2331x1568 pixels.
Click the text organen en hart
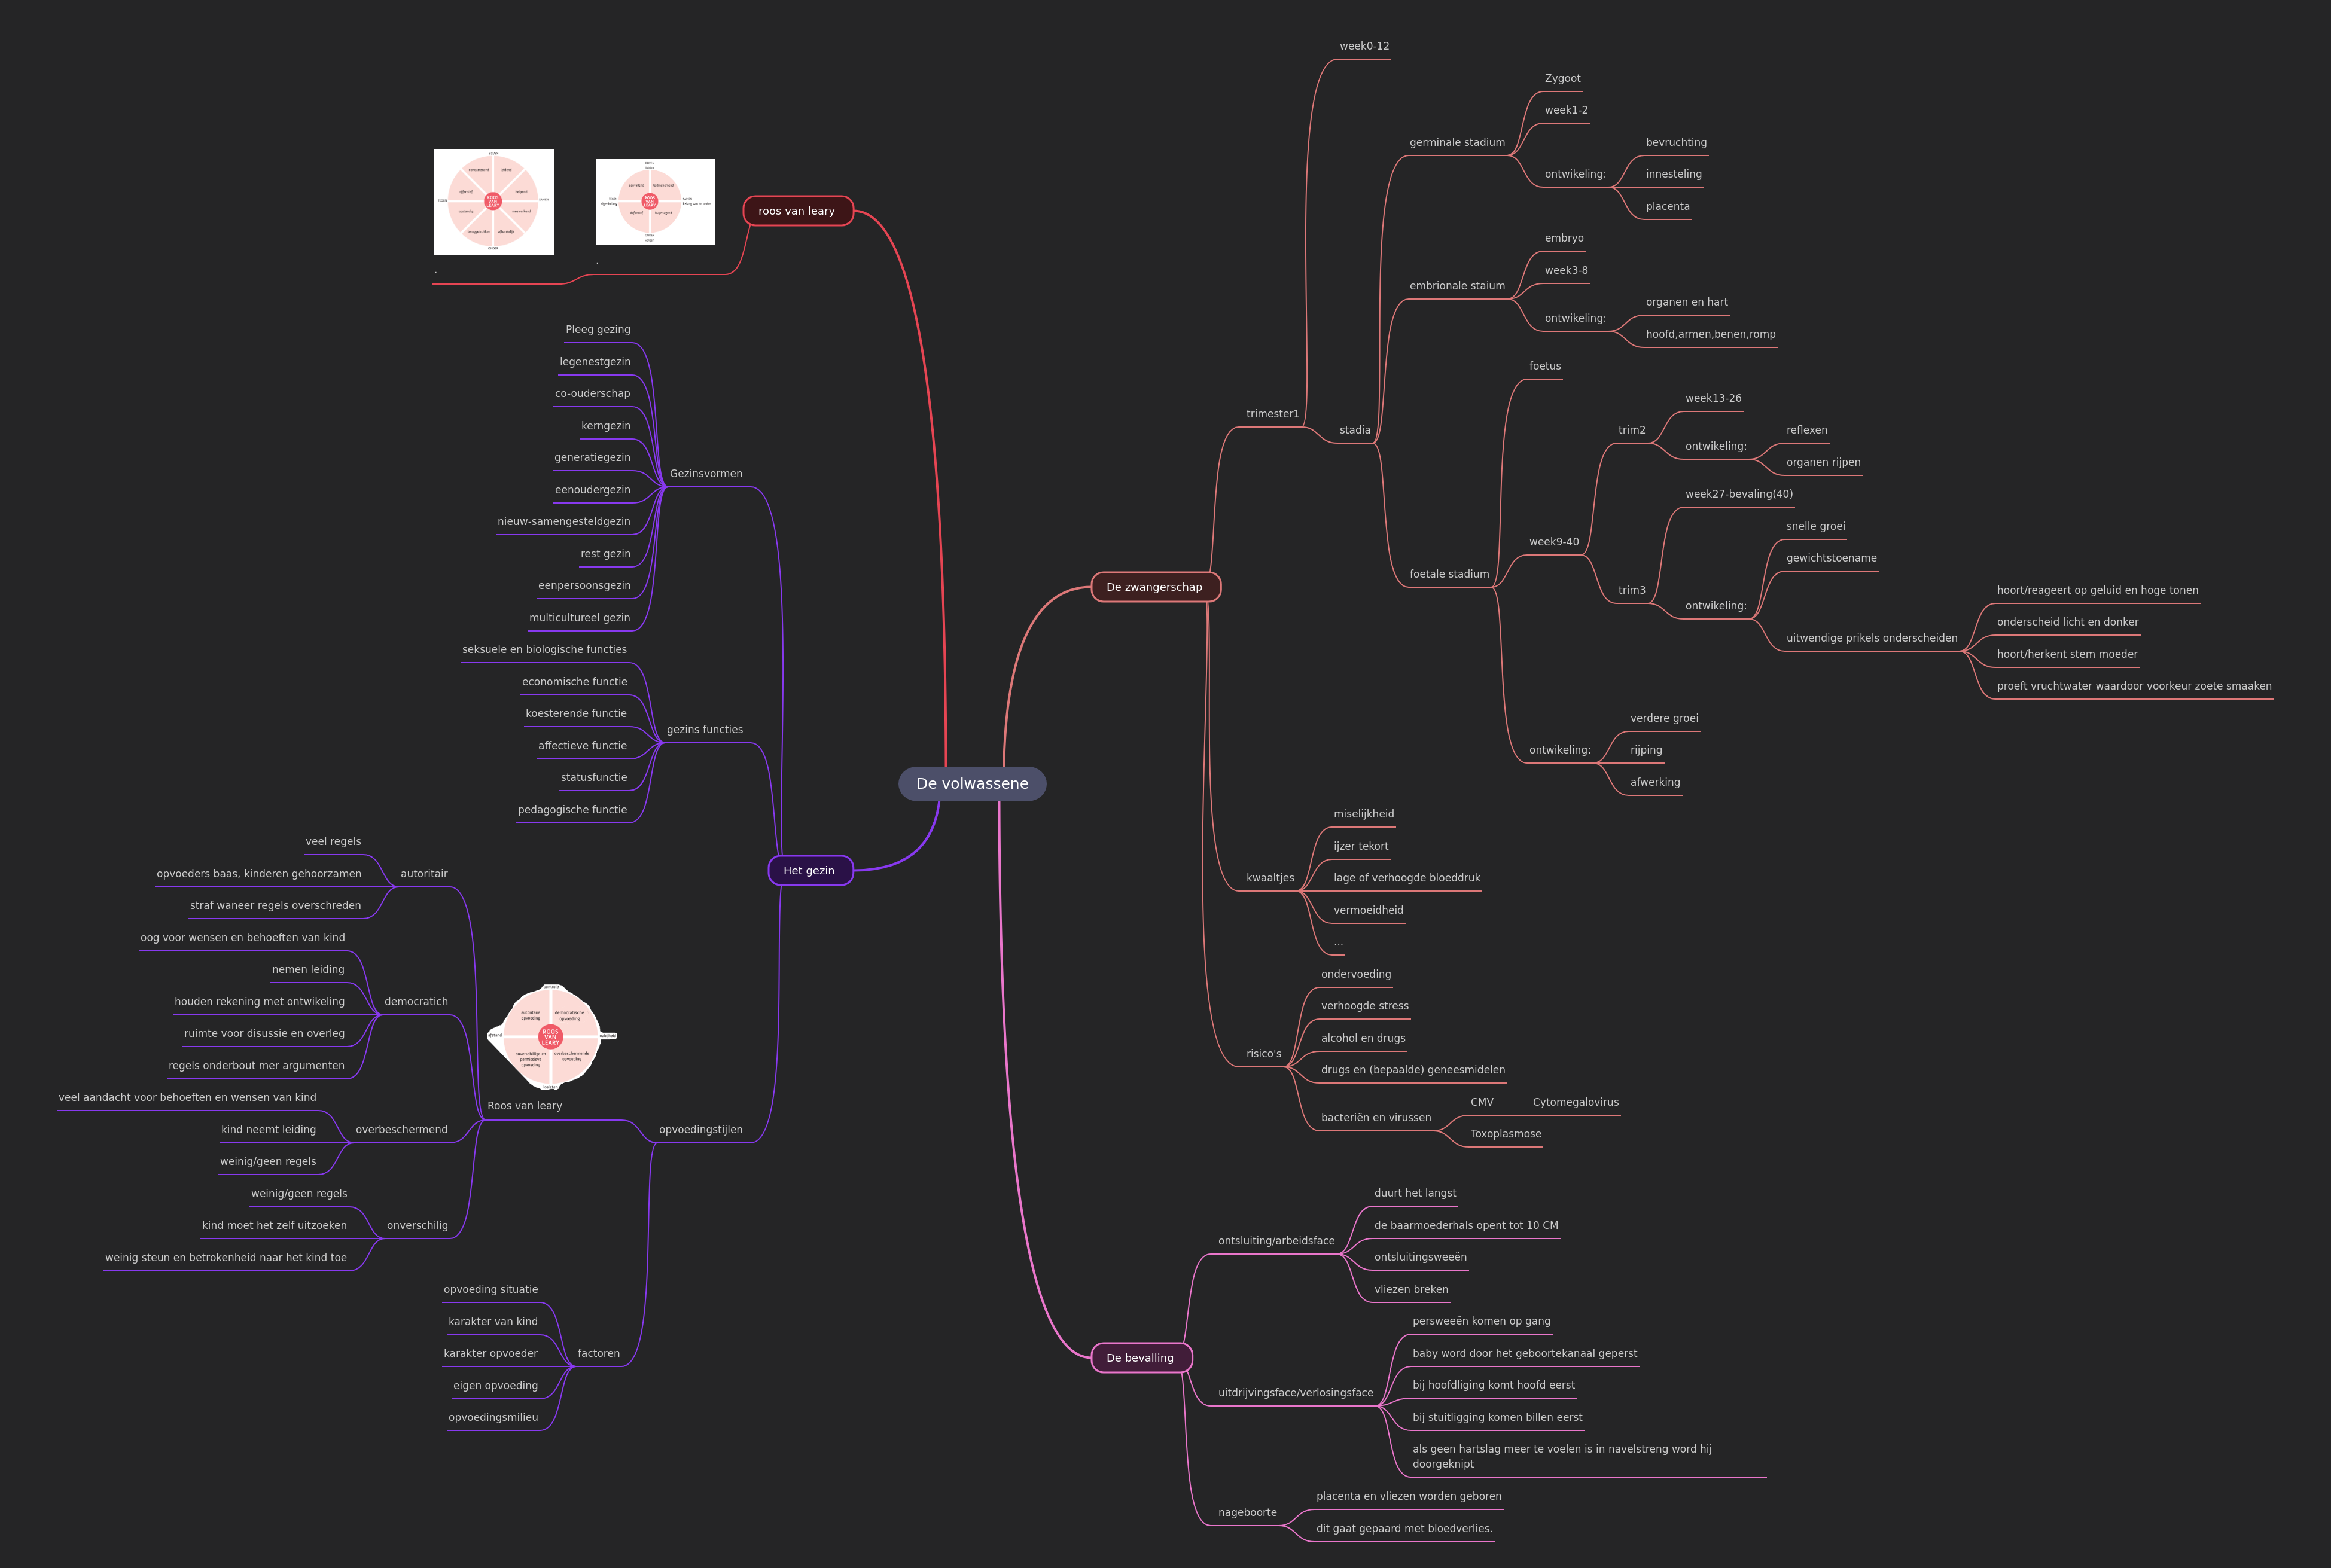coord(1686,302)
